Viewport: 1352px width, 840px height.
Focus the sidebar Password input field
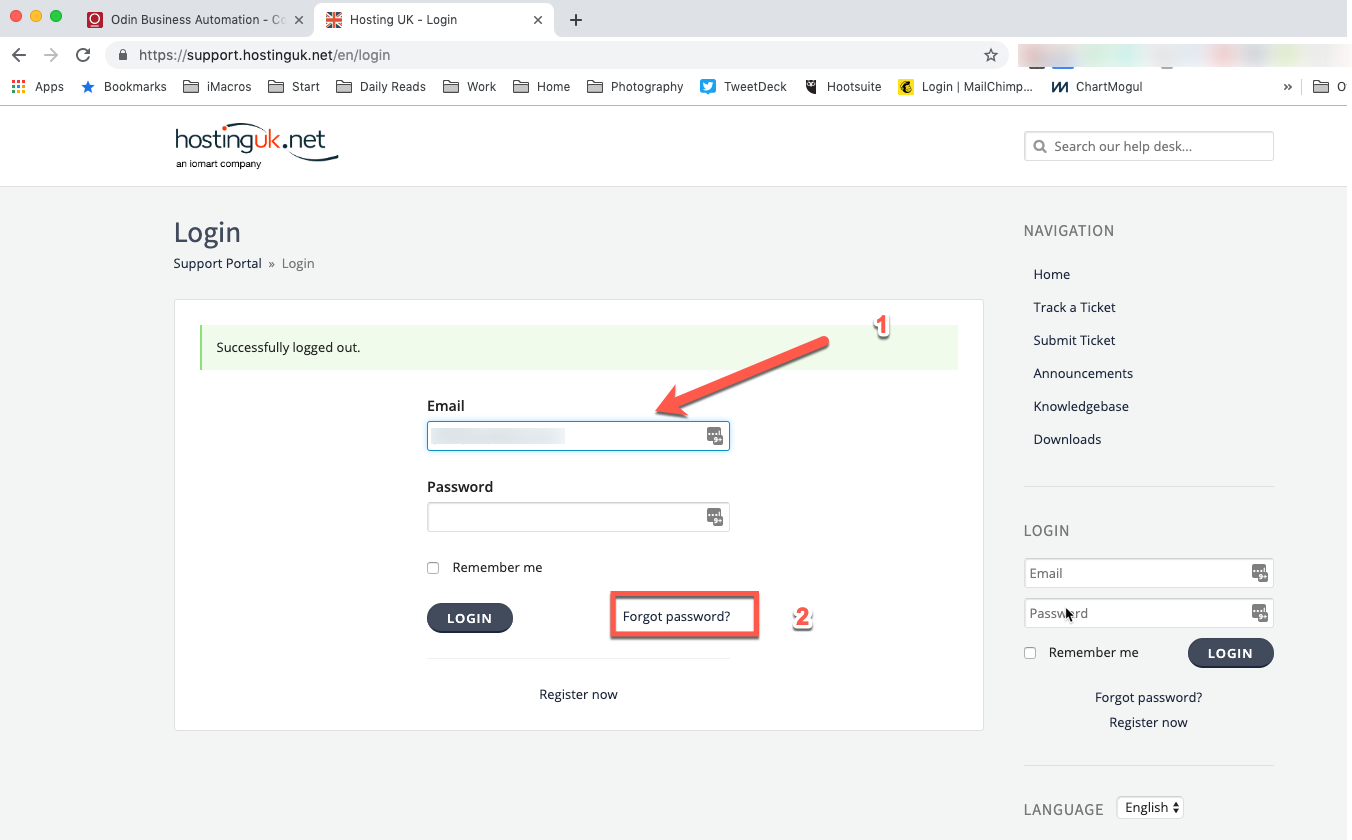pyautogui.click(x=1149, y=613)
